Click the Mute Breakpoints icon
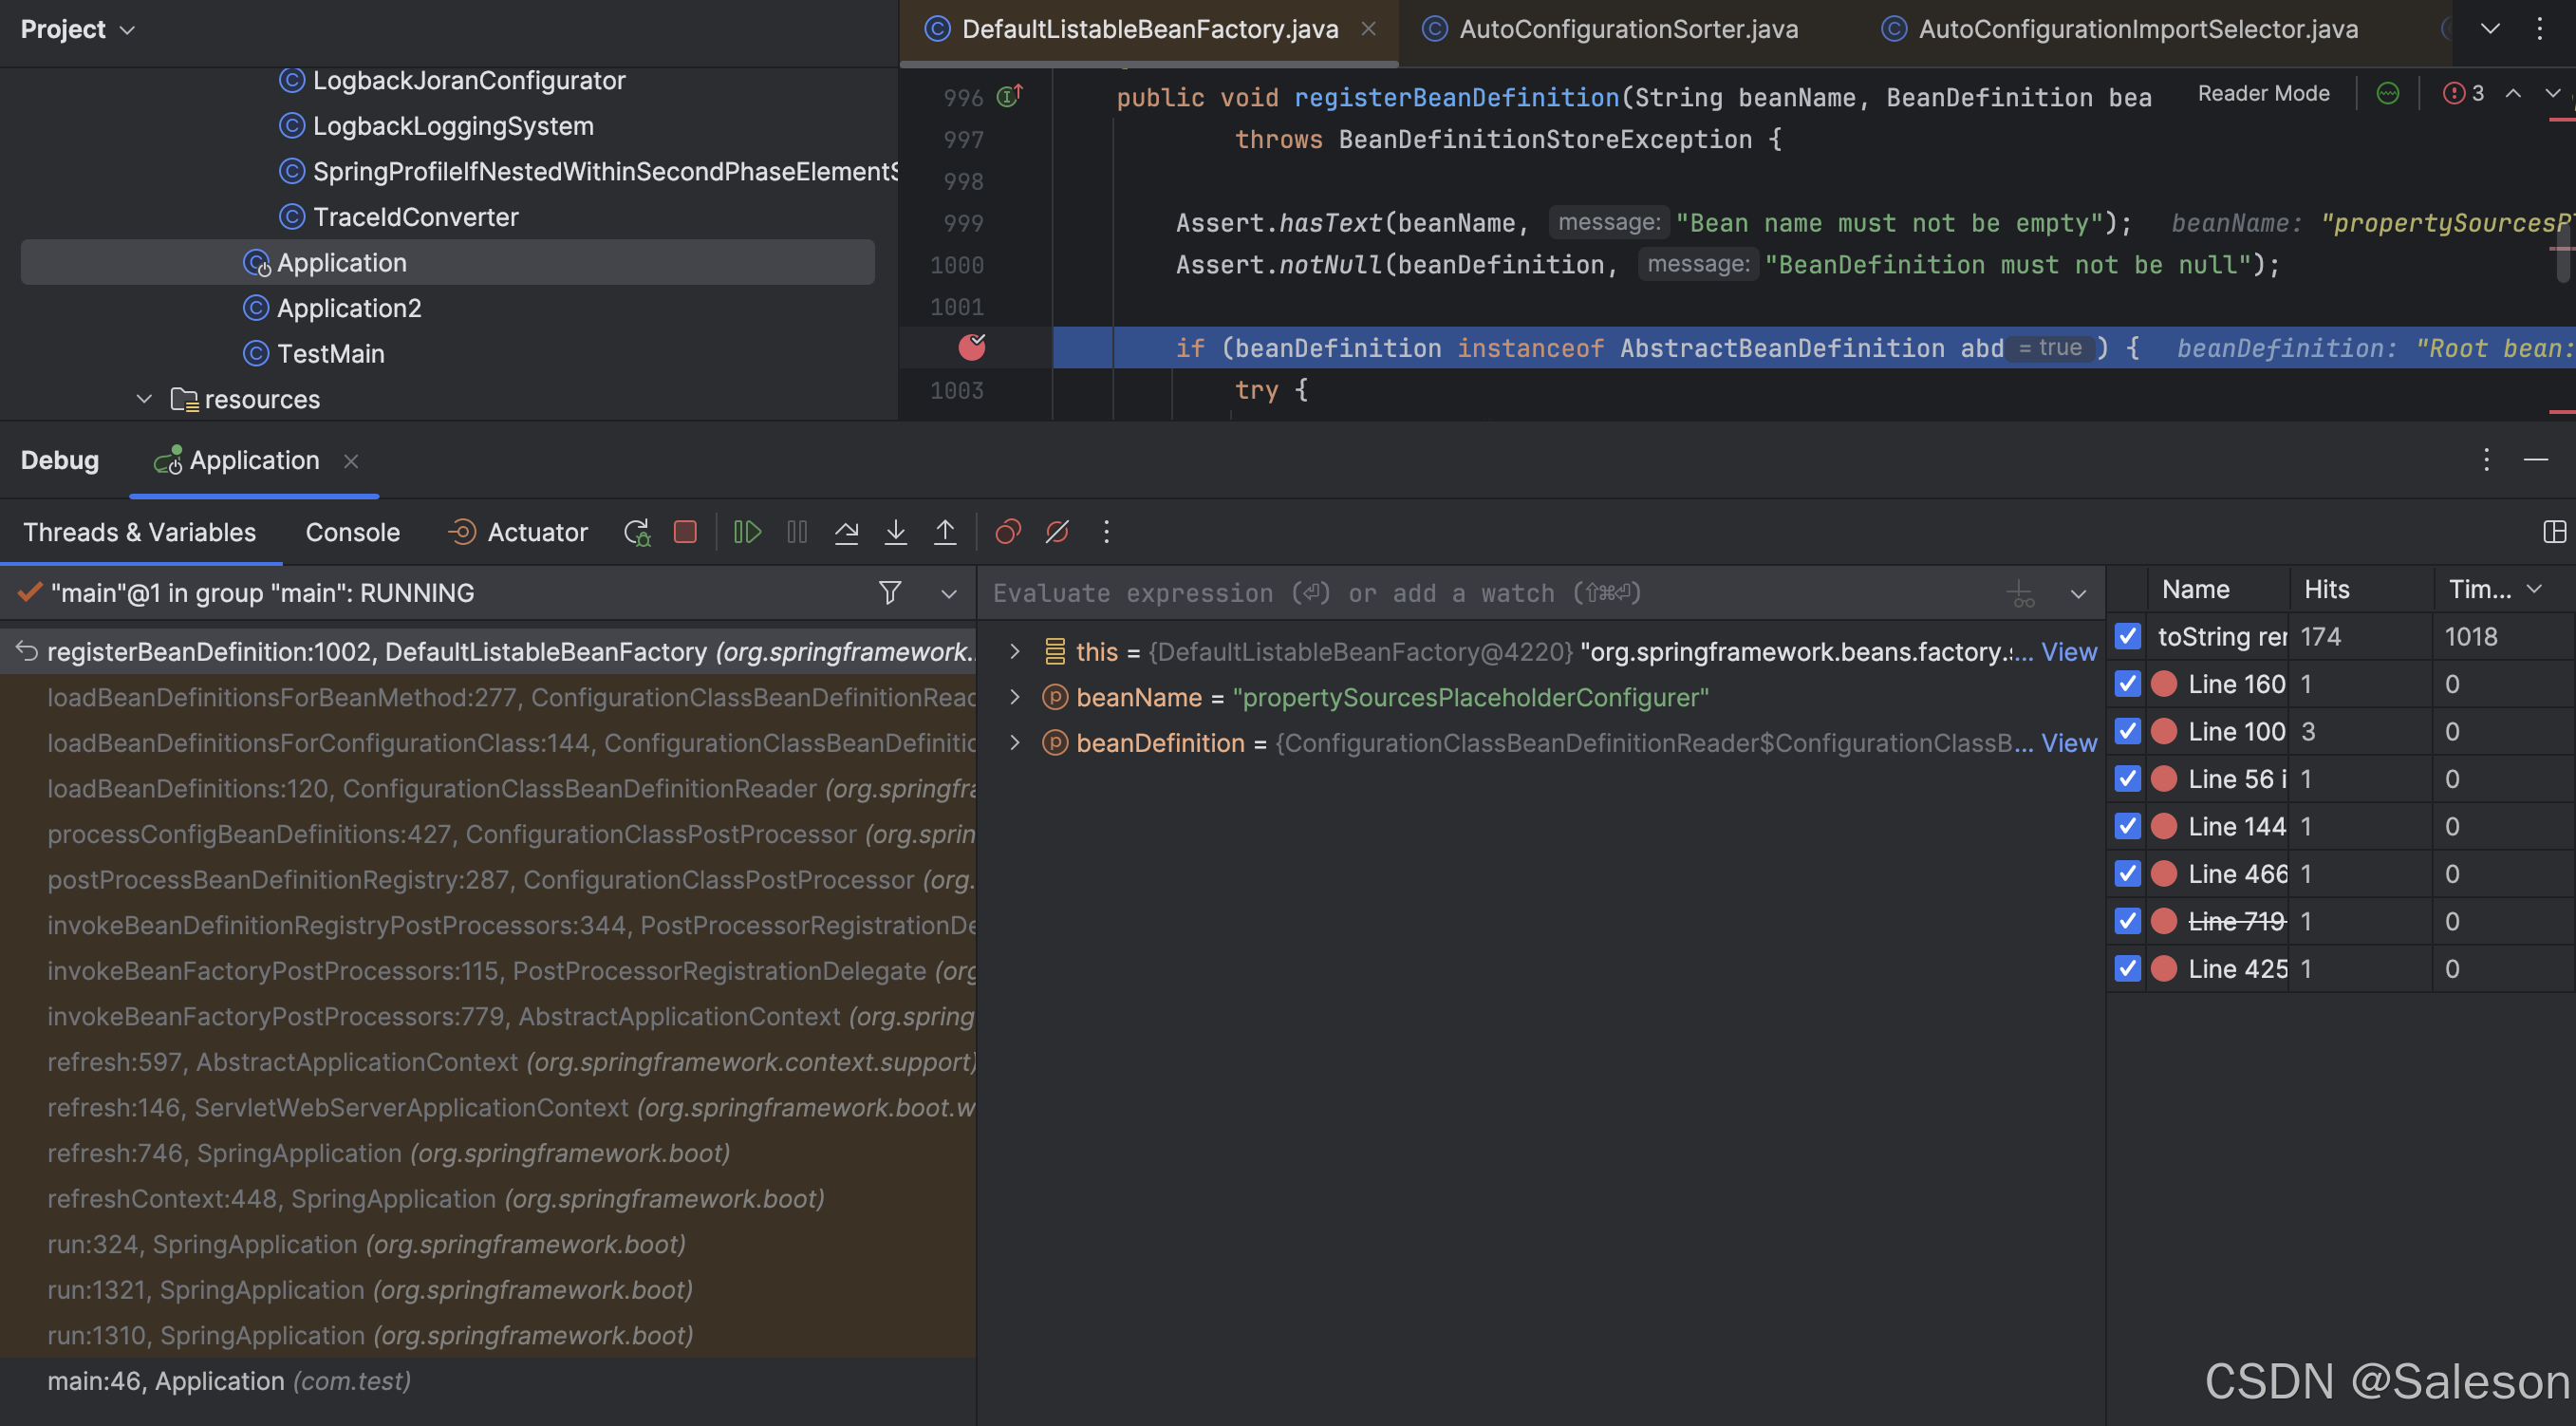 pos(1060,531)
